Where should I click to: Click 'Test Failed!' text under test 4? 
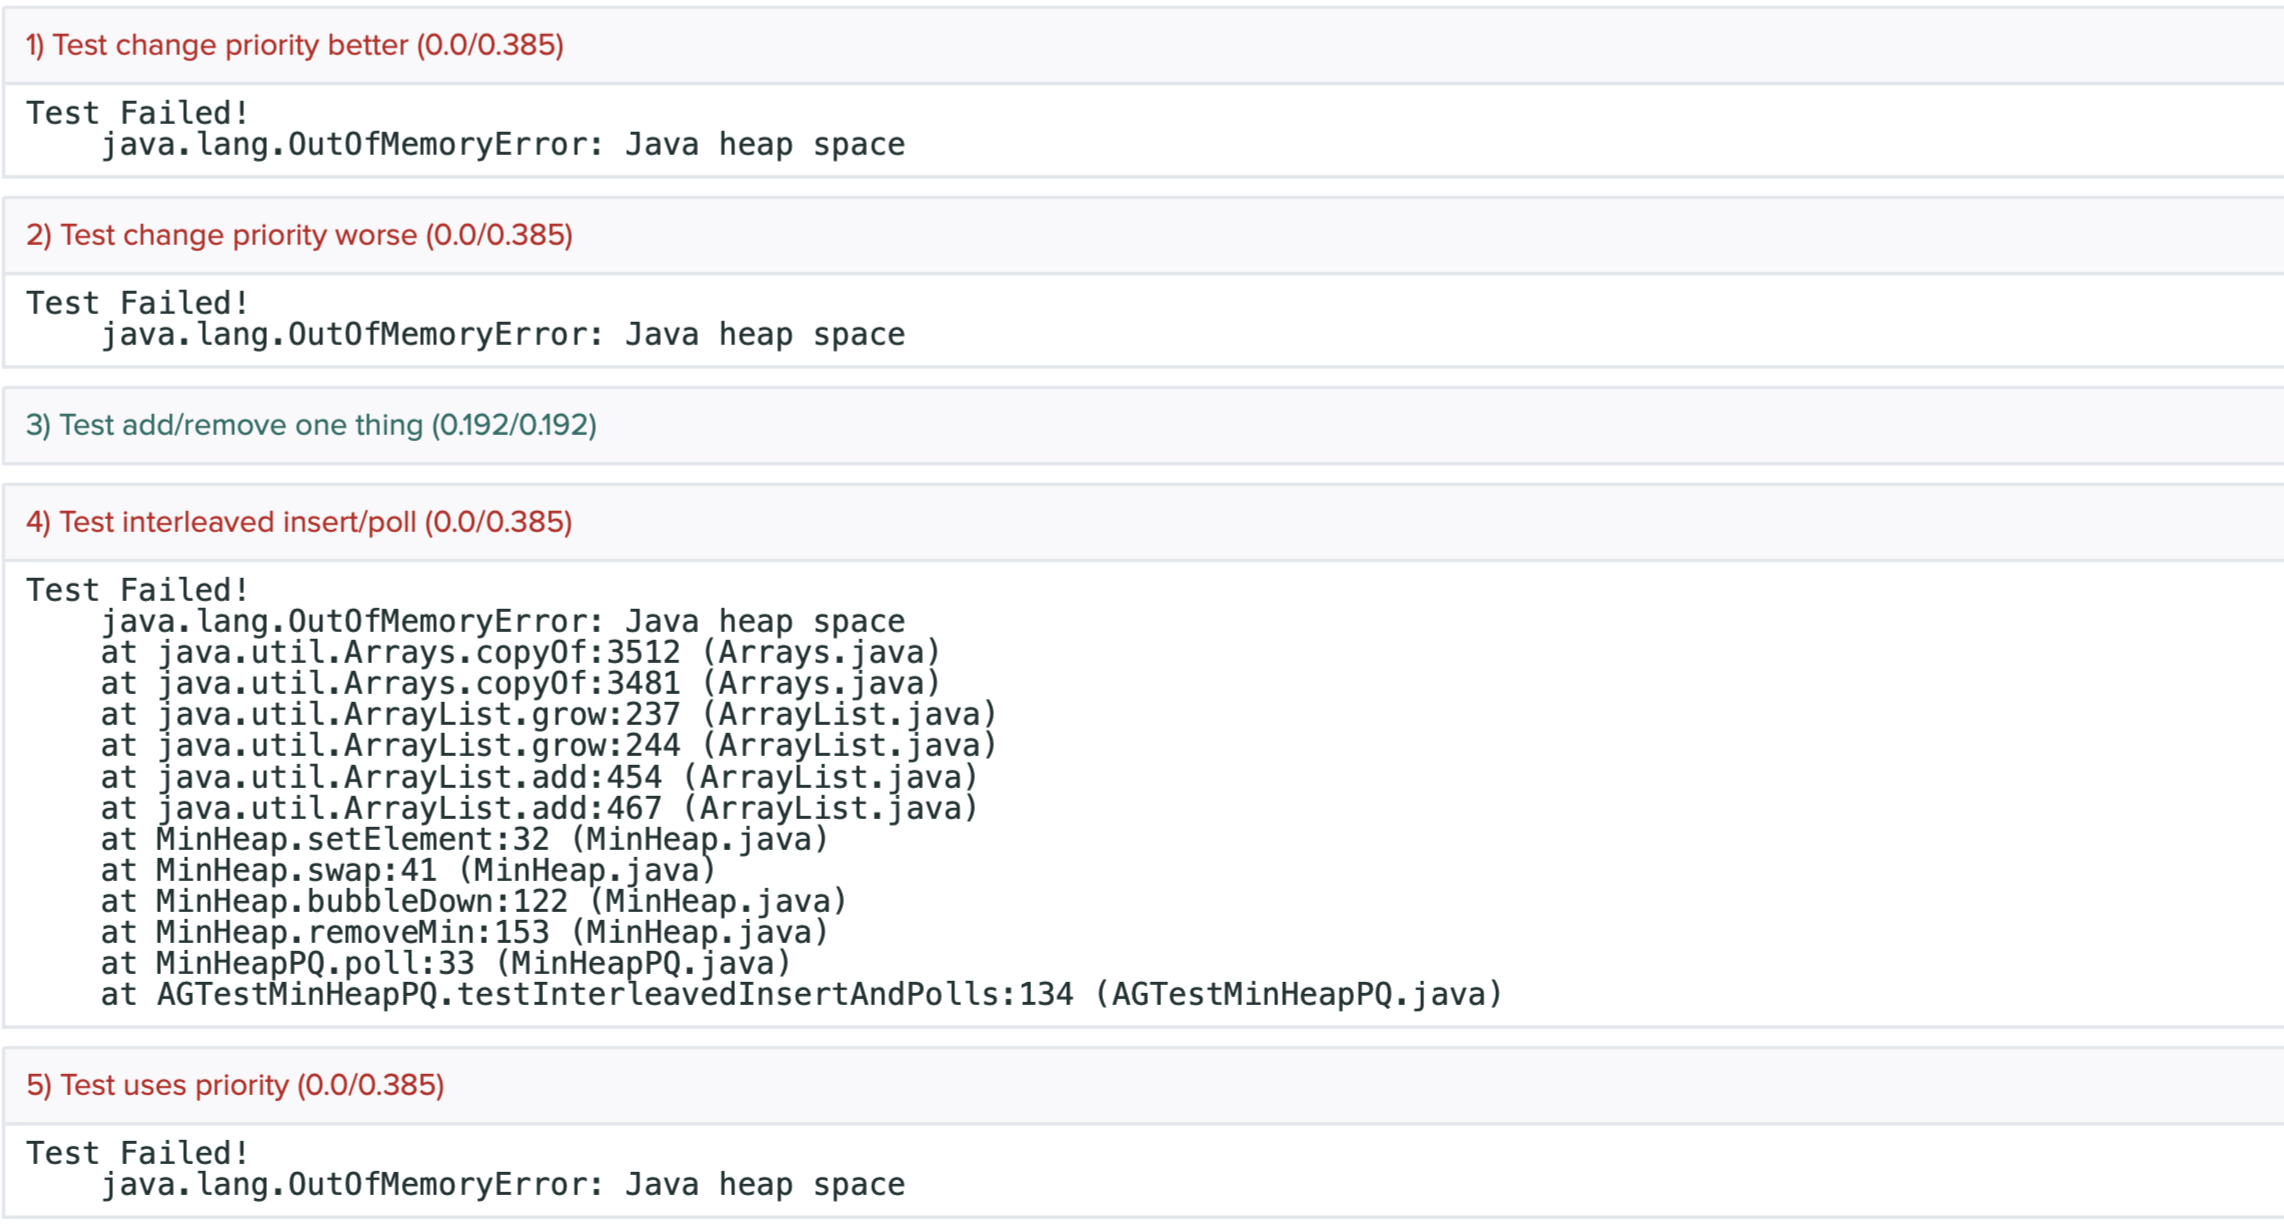pyautogui.click(x=137, y=590)
